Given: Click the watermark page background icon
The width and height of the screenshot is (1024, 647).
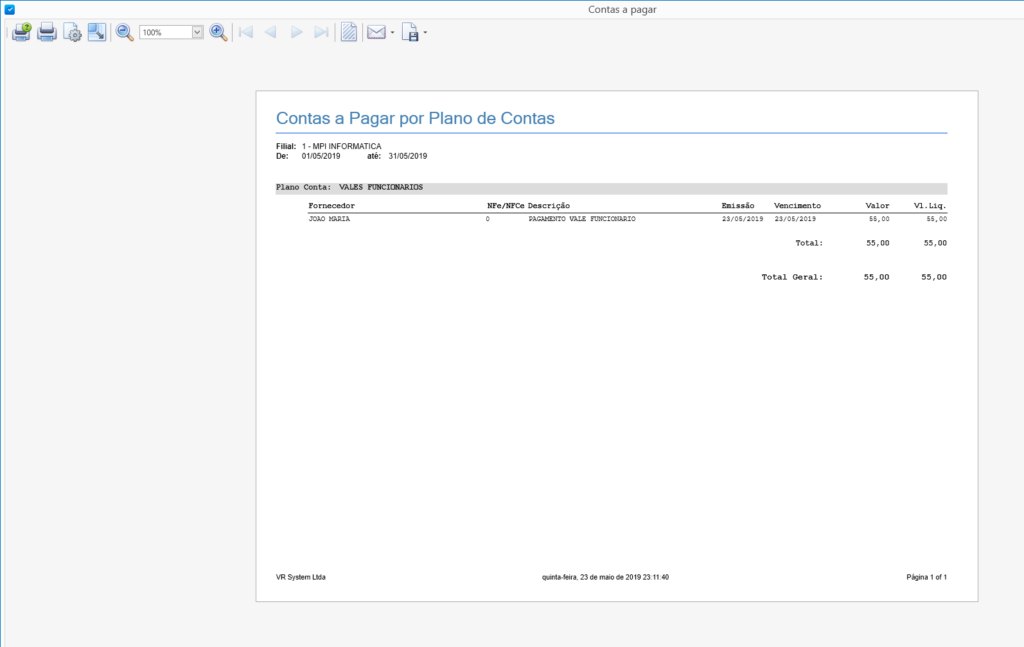Looking at the screenshot, I should point(349,32).
